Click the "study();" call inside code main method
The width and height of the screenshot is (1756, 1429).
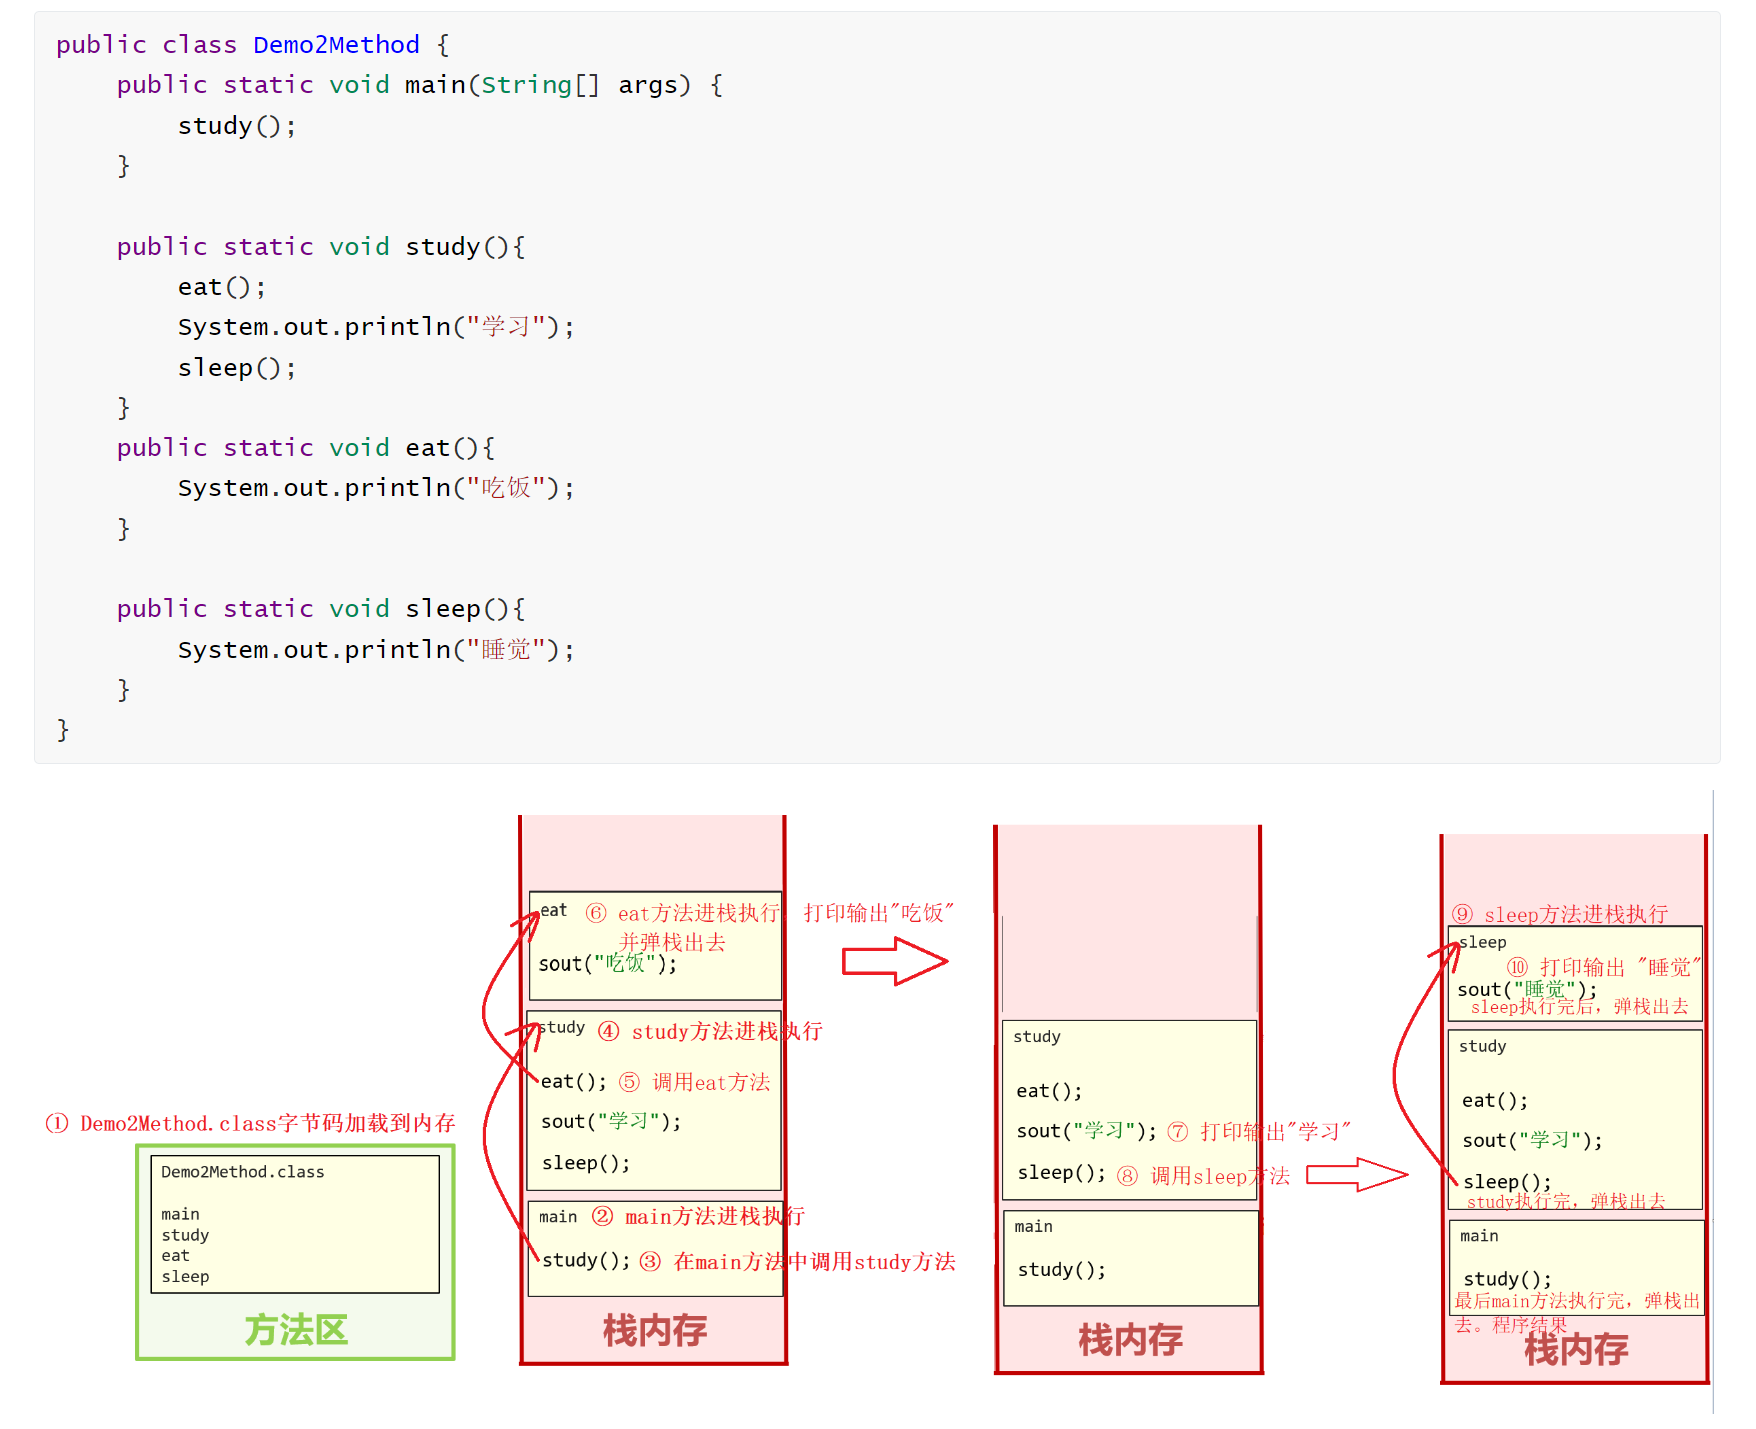click(237, 126)
